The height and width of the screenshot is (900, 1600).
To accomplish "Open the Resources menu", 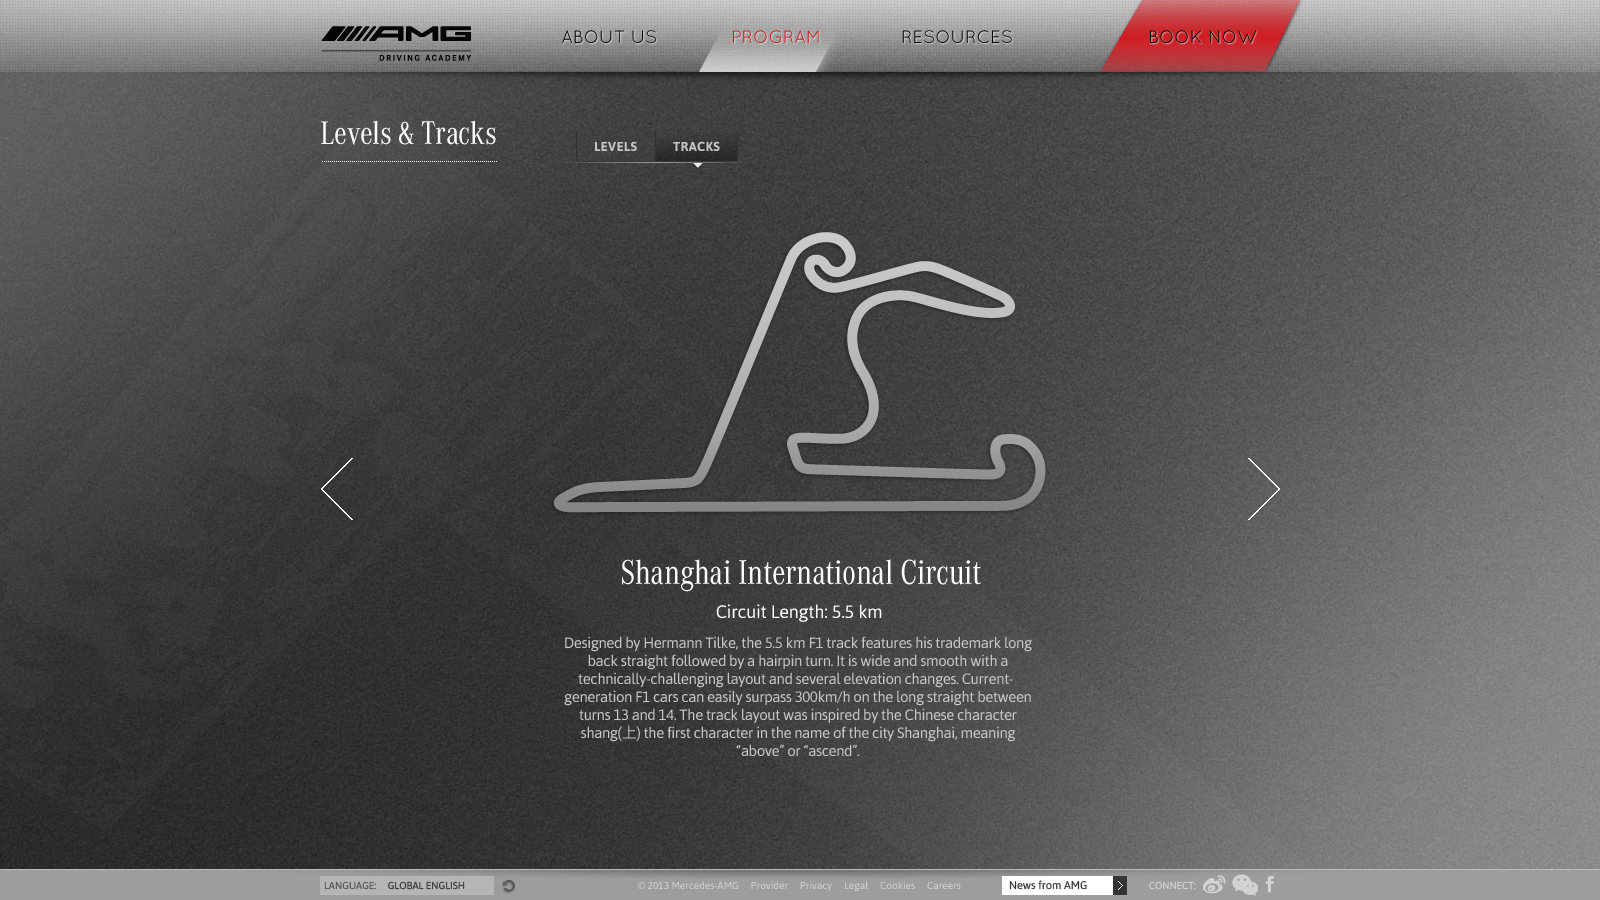I will 956,37.
